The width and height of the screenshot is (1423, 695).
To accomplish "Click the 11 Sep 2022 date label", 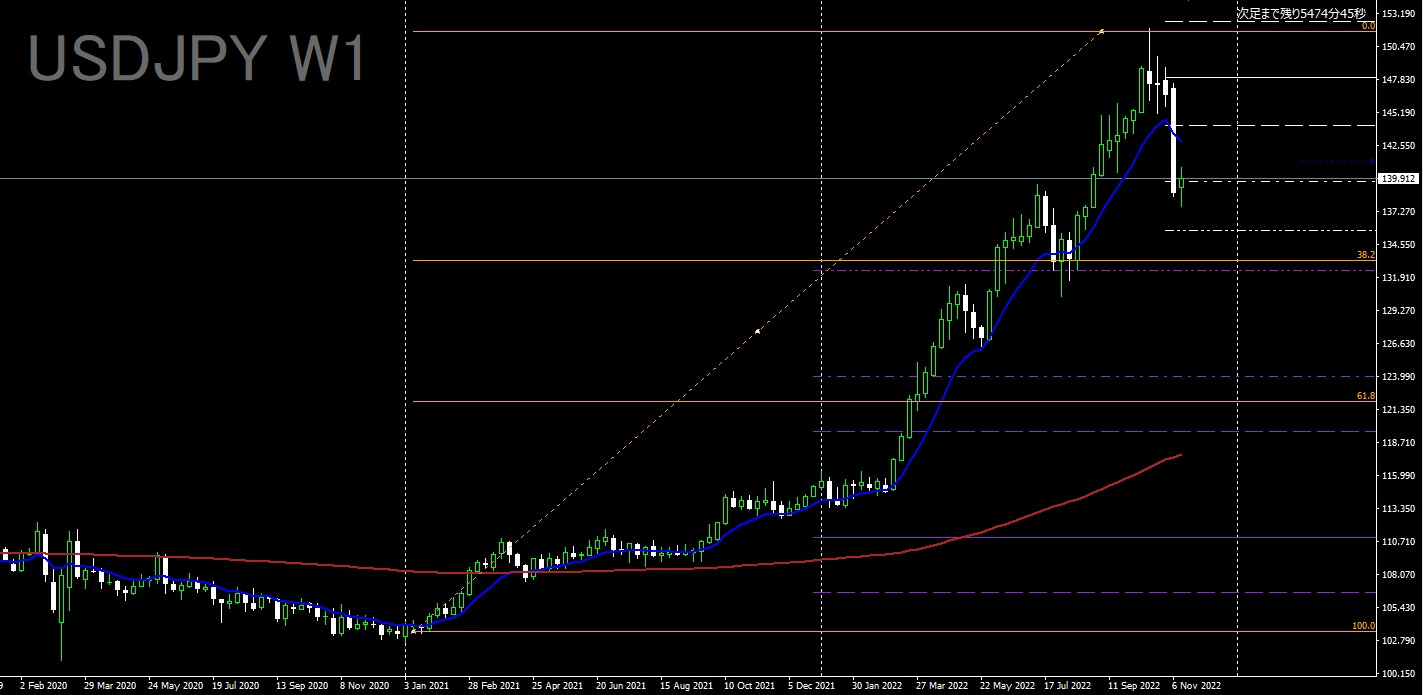I will pos(1135,687).
